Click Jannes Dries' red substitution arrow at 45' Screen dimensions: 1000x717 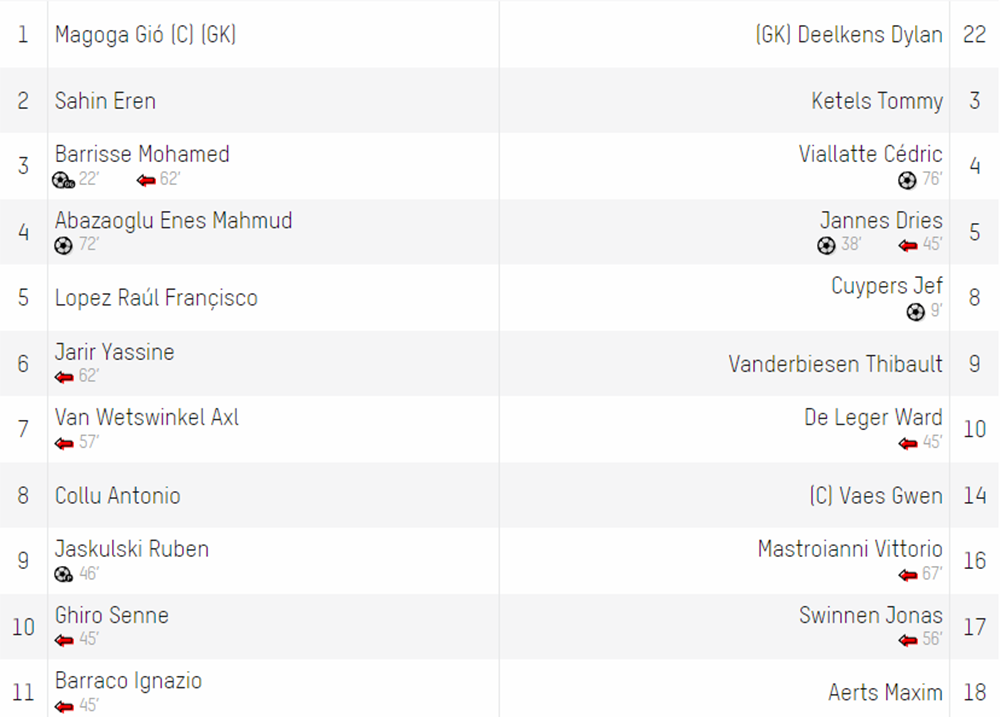(x=908, y=246)
